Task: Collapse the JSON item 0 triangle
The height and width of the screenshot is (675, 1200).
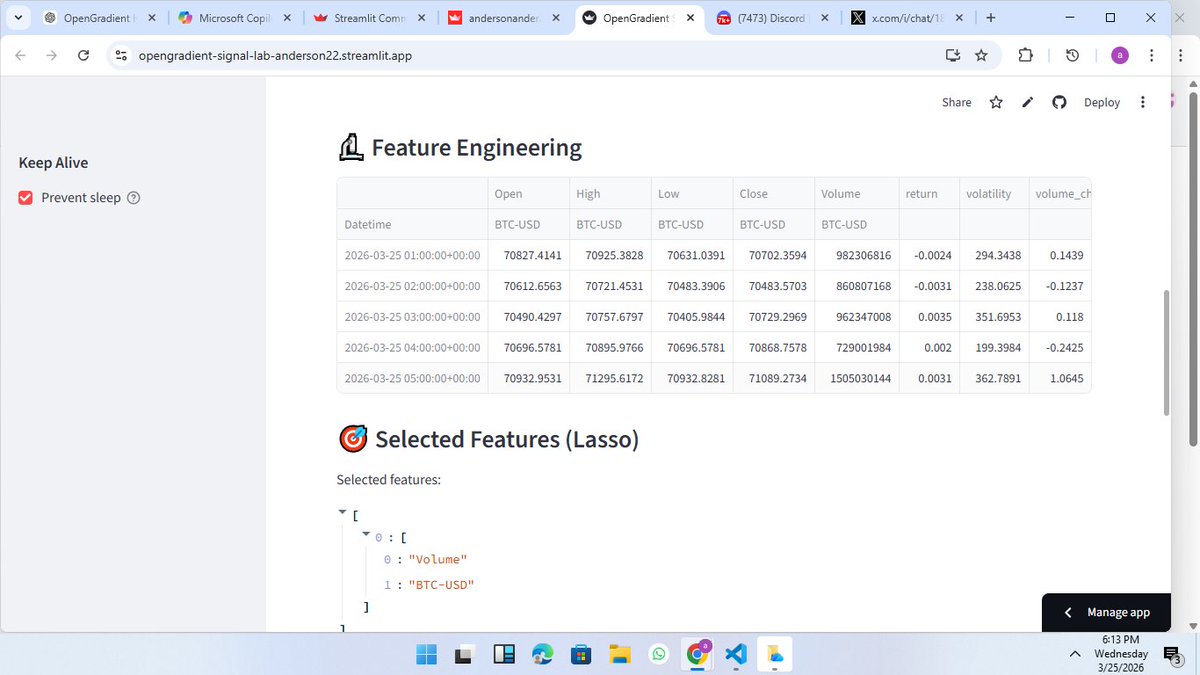Action: 365,536
